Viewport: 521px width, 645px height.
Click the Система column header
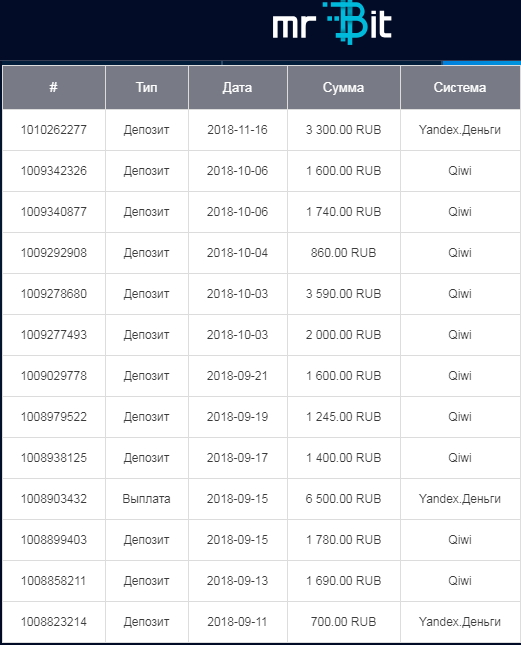point(460,88)
